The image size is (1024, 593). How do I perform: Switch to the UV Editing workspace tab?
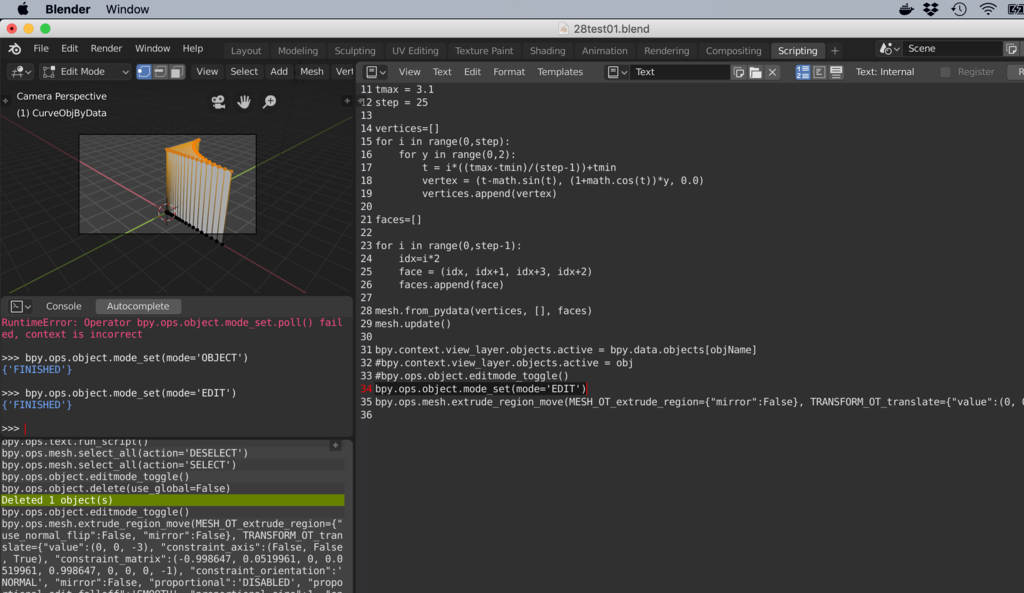(415, 51)
